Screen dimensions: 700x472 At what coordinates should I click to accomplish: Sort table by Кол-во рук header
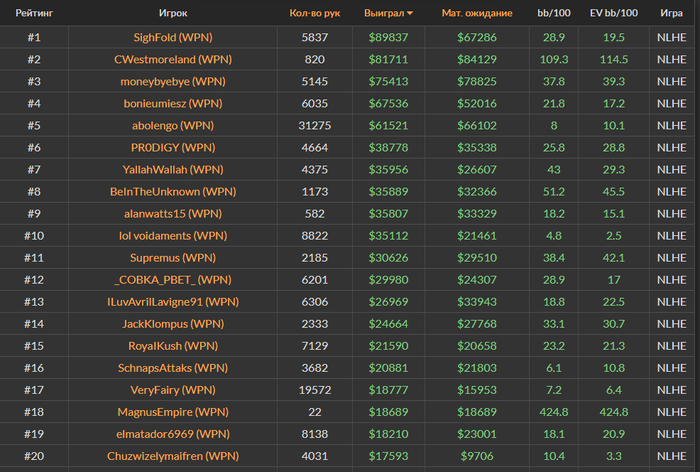(x=315, y=13)
